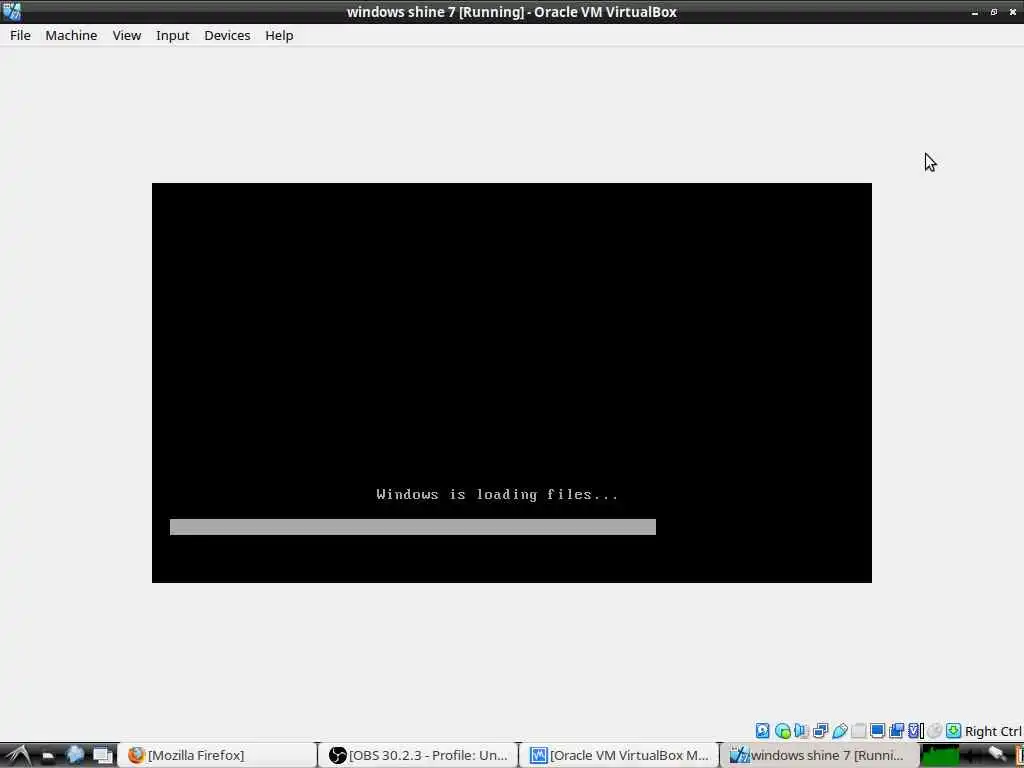Viewport: 1024px width, 768px height.
Task: Click the recording status icon
Action: (x=897, y=730)
